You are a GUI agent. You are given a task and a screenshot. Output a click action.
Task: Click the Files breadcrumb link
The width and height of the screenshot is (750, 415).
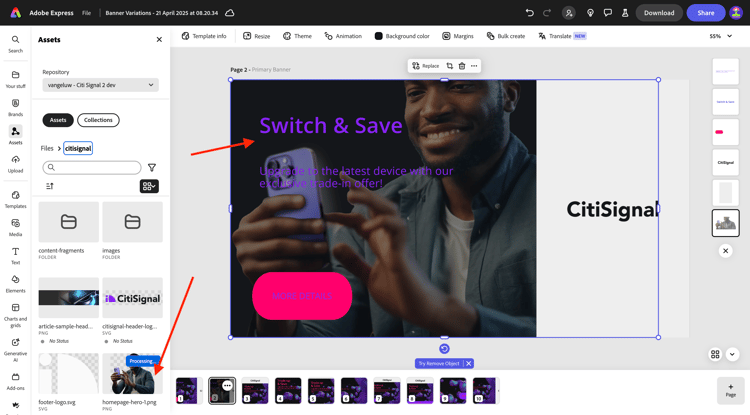47,148
